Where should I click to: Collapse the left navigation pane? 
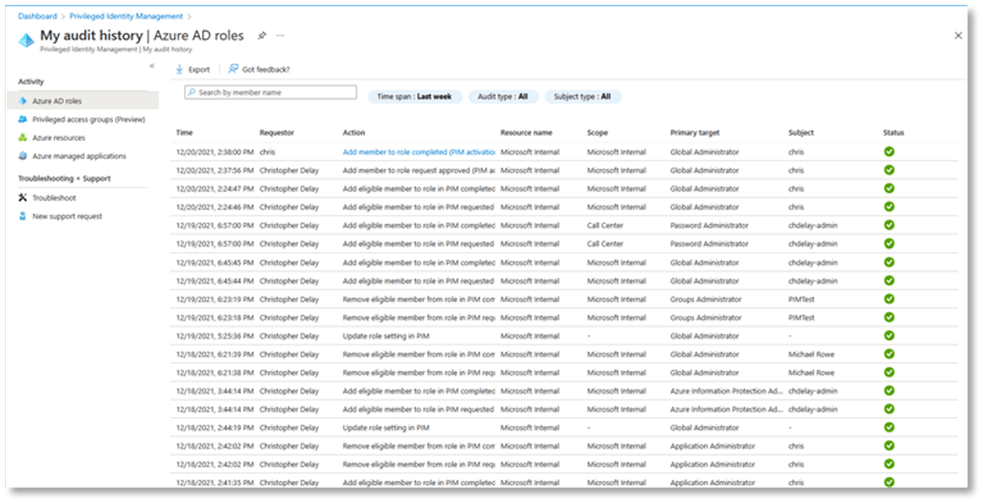pos(152,66)
